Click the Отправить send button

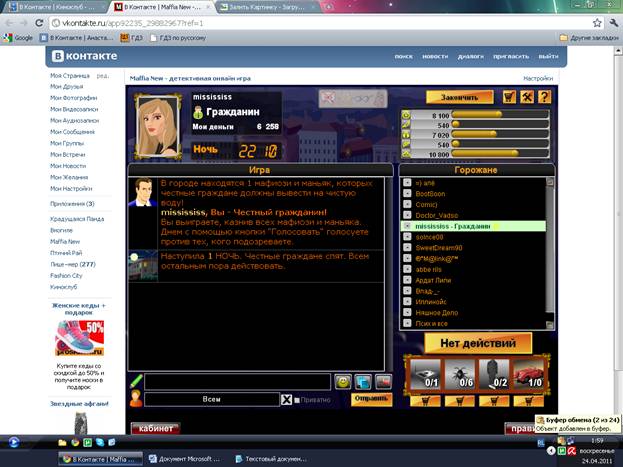tap(371, 399)
